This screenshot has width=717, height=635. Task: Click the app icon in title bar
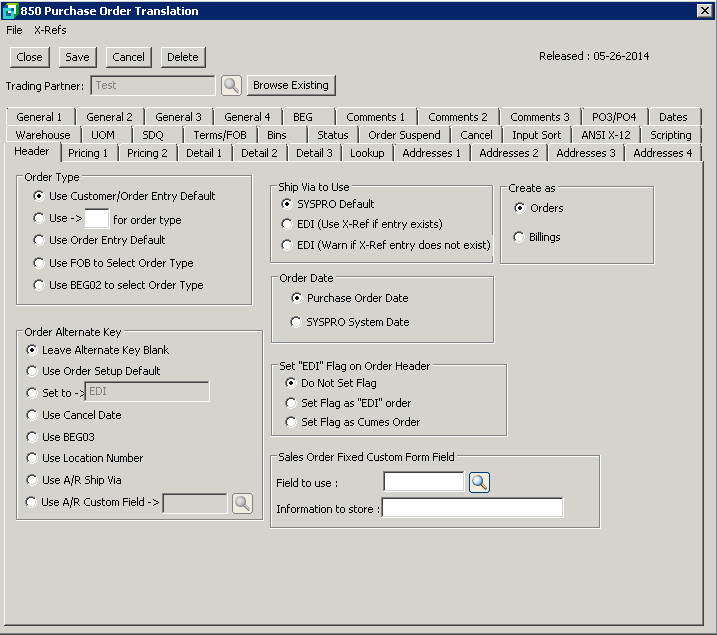point(10,11)
